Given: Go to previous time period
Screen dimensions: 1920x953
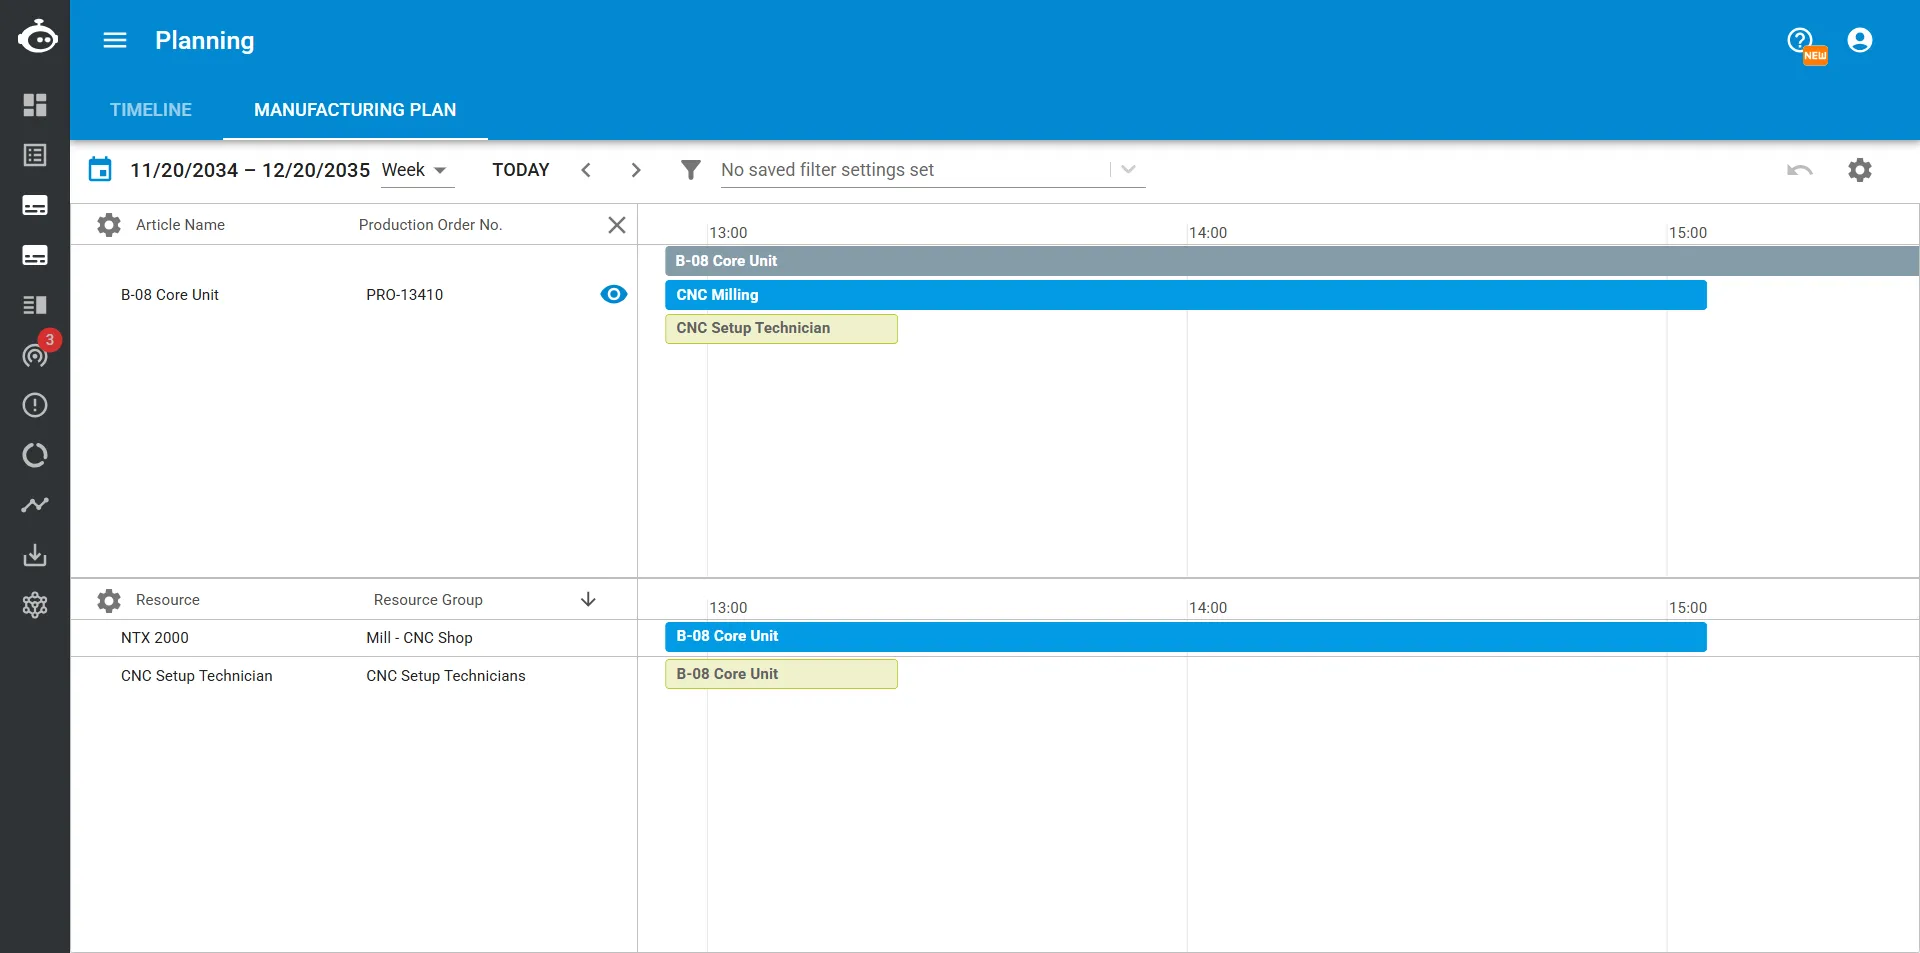Looking at the screenshot, I should (586, 170).
